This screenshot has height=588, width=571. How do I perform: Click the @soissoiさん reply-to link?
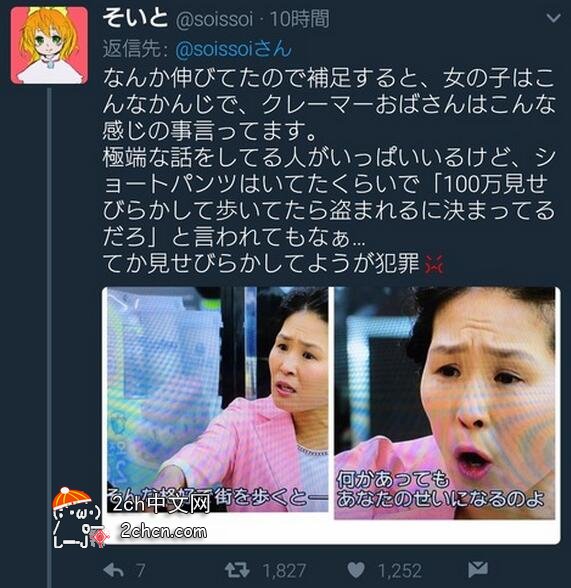[x=233, y=49]
